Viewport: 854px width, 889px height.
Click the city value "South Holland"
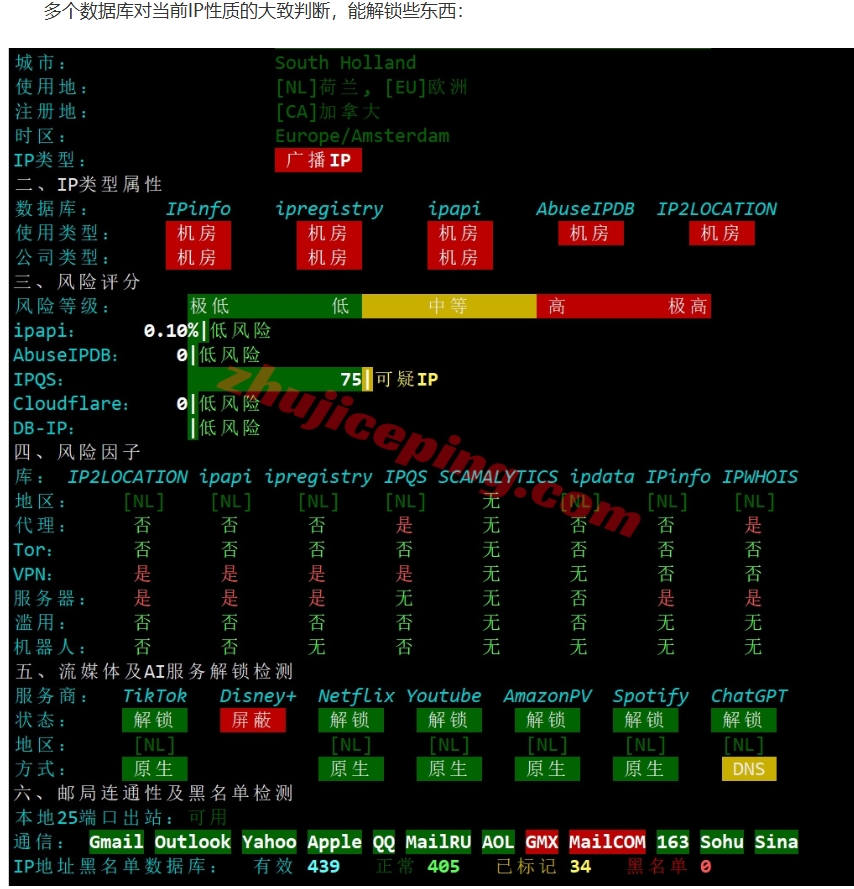pos(345,62)
